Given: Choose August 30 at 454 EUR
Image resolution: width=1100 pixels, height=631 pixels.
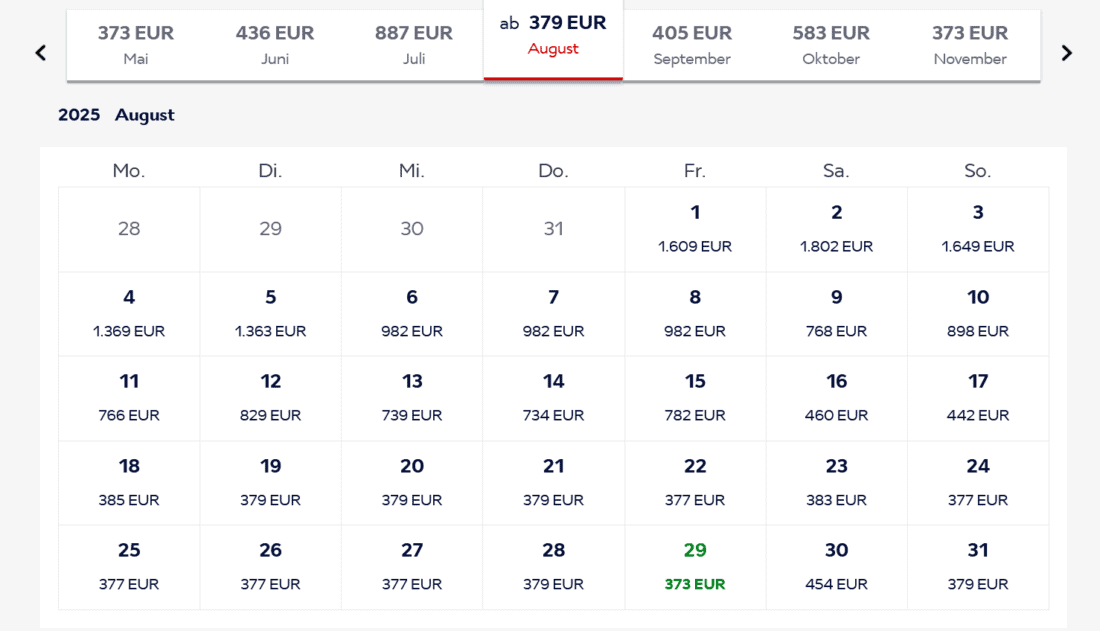Looking at the screenshot, I should 836,567.
